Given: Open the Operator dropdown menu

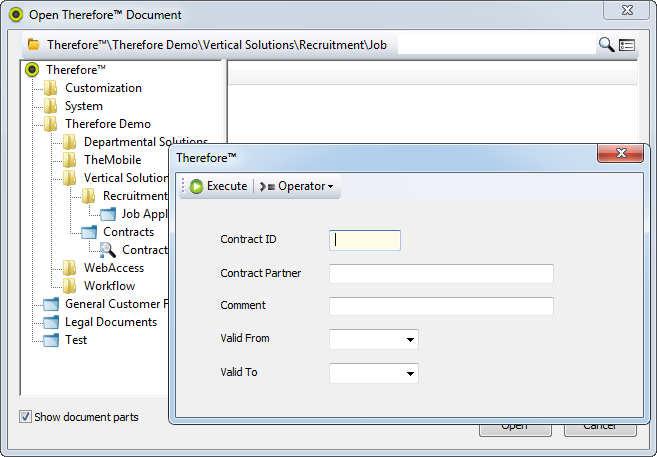Looking at the screenshot, I should pos(298,186).
